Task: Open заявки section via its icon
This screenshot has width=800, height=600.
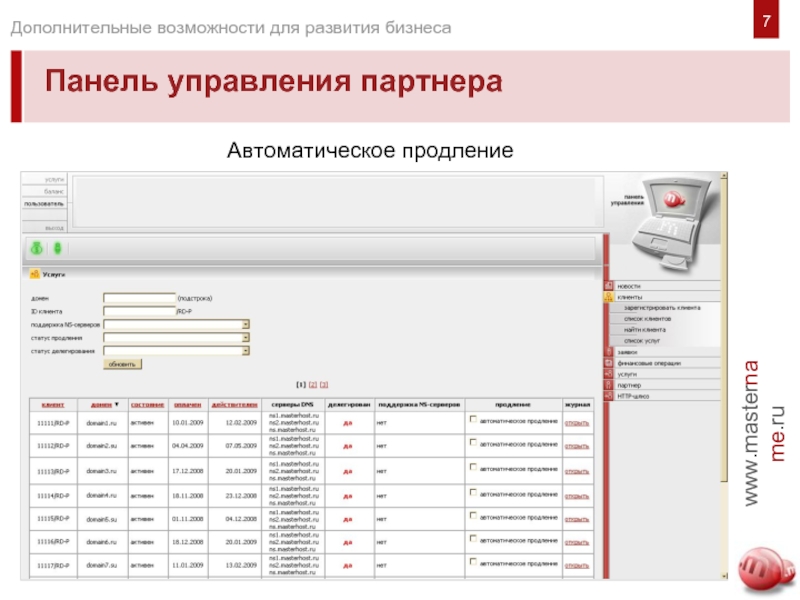Action: pyautogui.click(x=609, y=350)
